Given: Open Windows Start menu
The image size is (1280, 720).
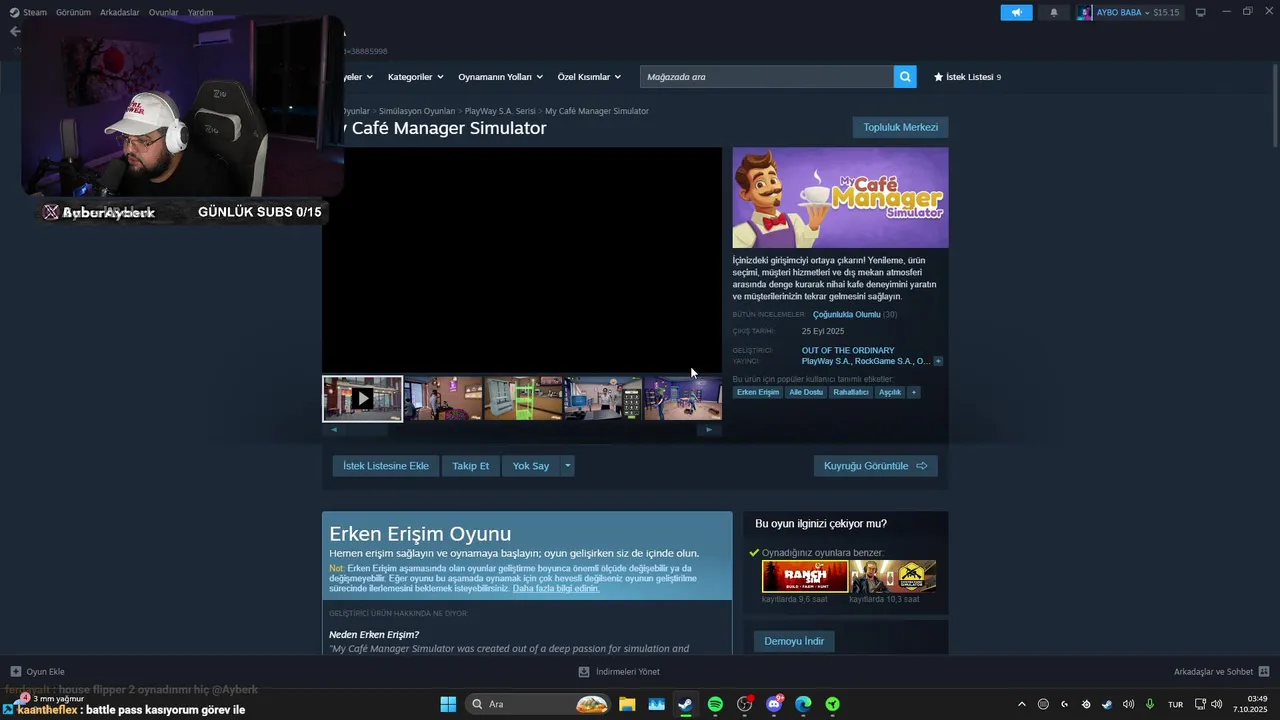Looking at the screenshot, I should pyautogui.click(x=448, y=704).
